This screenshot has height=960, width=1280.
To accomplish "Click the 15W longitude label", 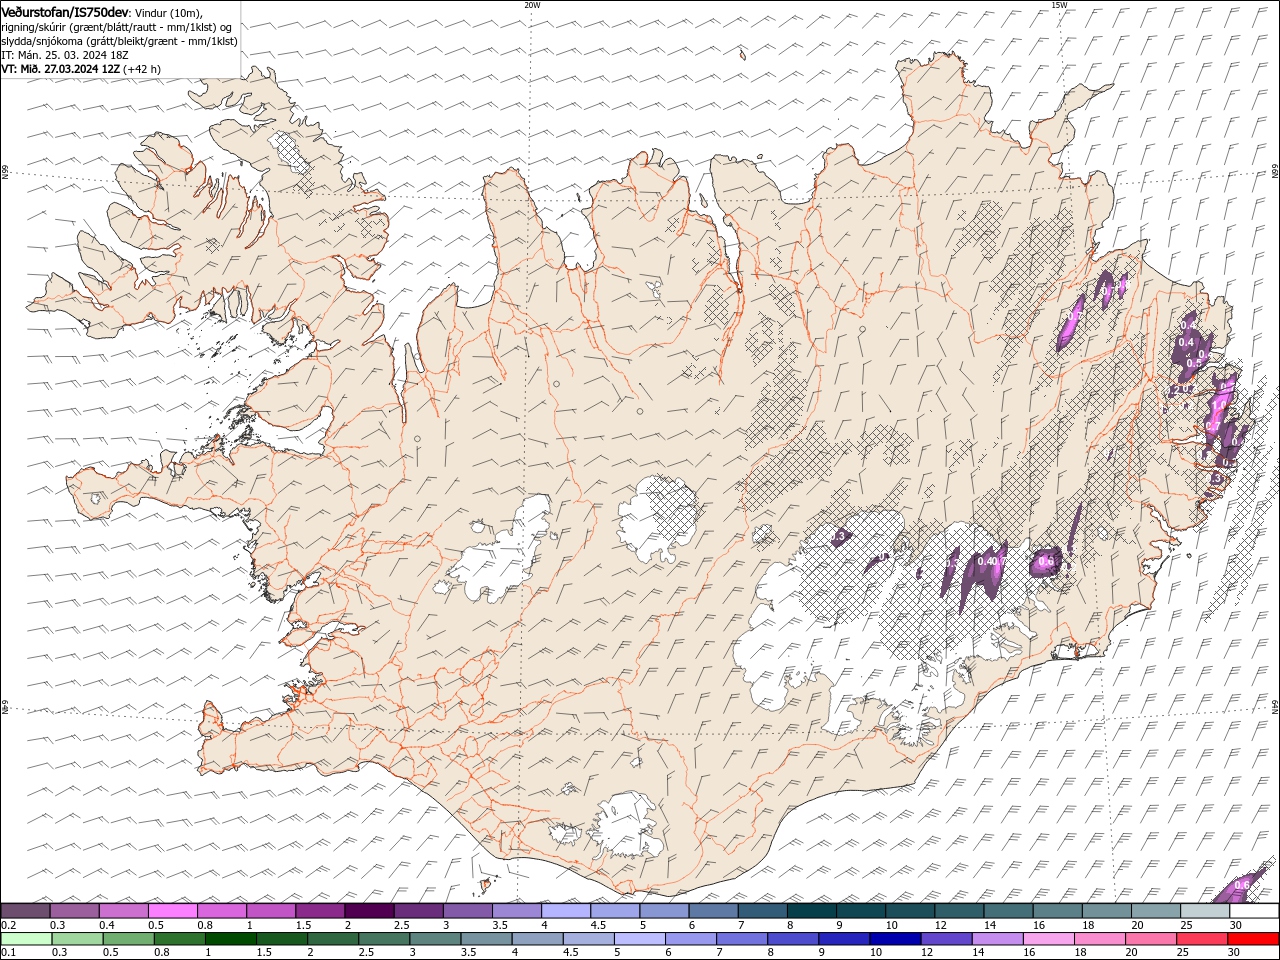I will [x=1059, y=5].
